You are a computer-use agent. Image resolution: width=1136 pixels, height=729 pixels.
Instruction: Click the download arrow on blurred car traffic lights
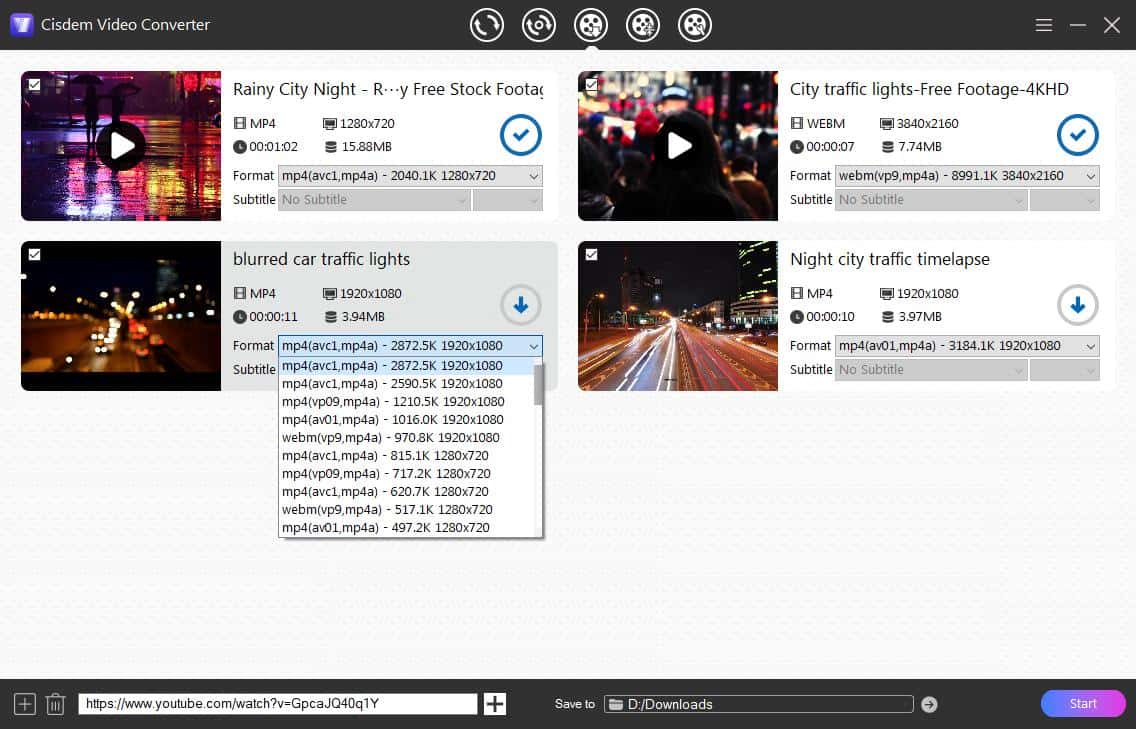[520, 305]
